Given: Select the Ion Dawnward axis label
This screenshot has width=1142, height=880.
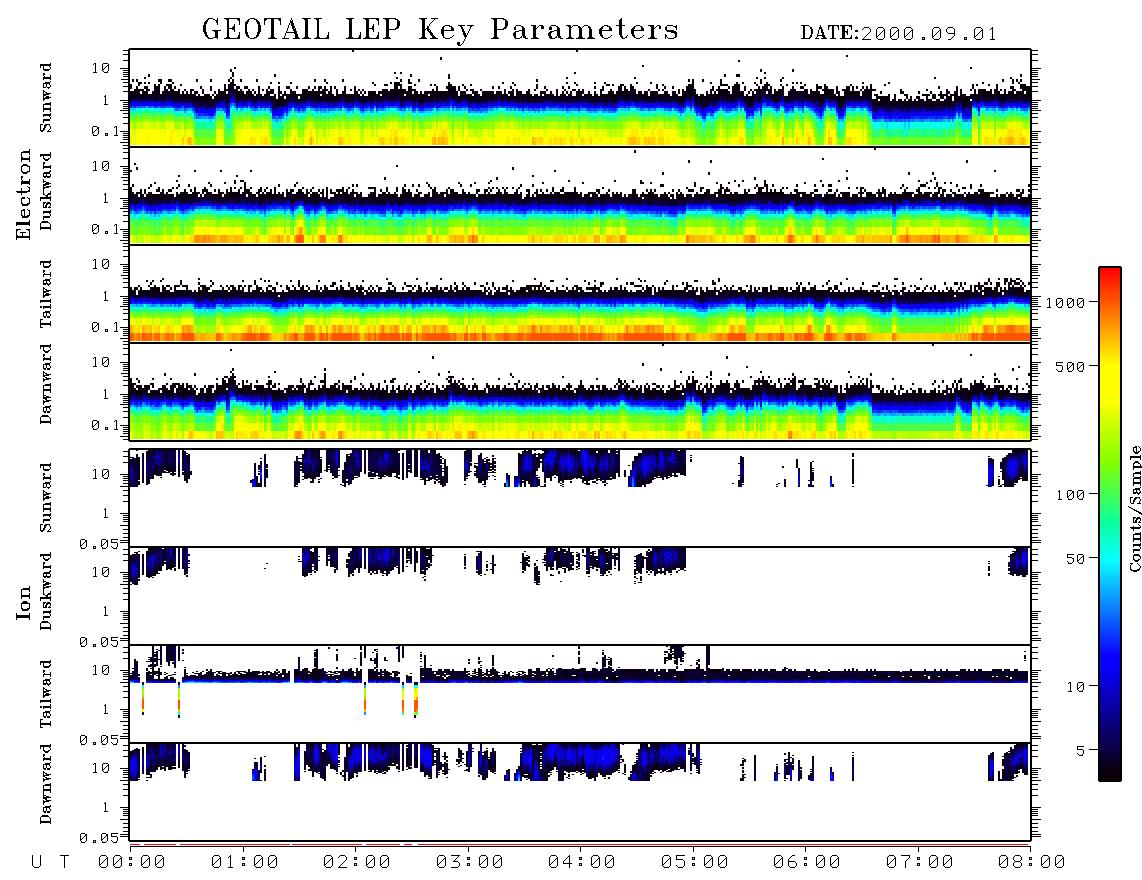Looking at the screenshot, I should [x=45, y=784].
